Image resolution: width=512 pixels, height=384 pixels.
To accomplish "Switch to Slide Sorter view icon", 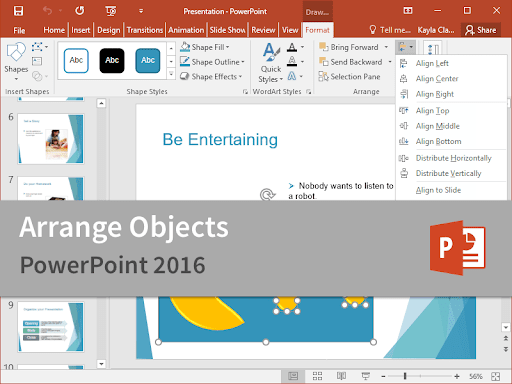I will [x=317, y=376].
